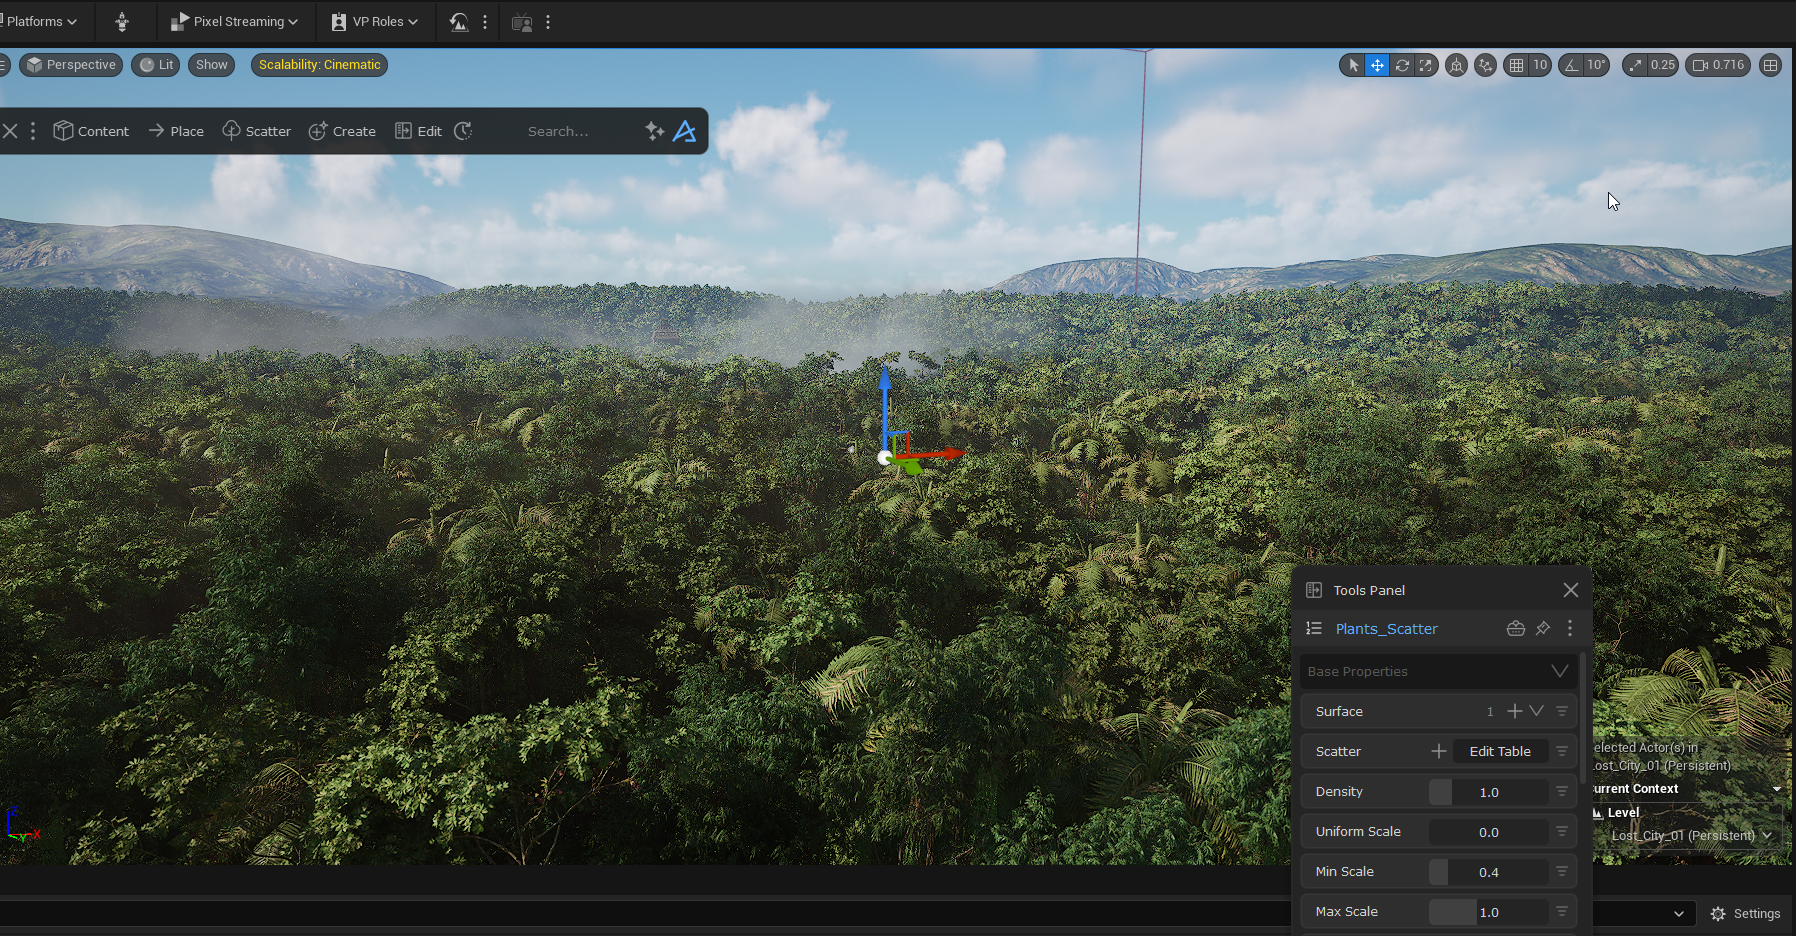Add a new Surface entry

pos(1515,711)
